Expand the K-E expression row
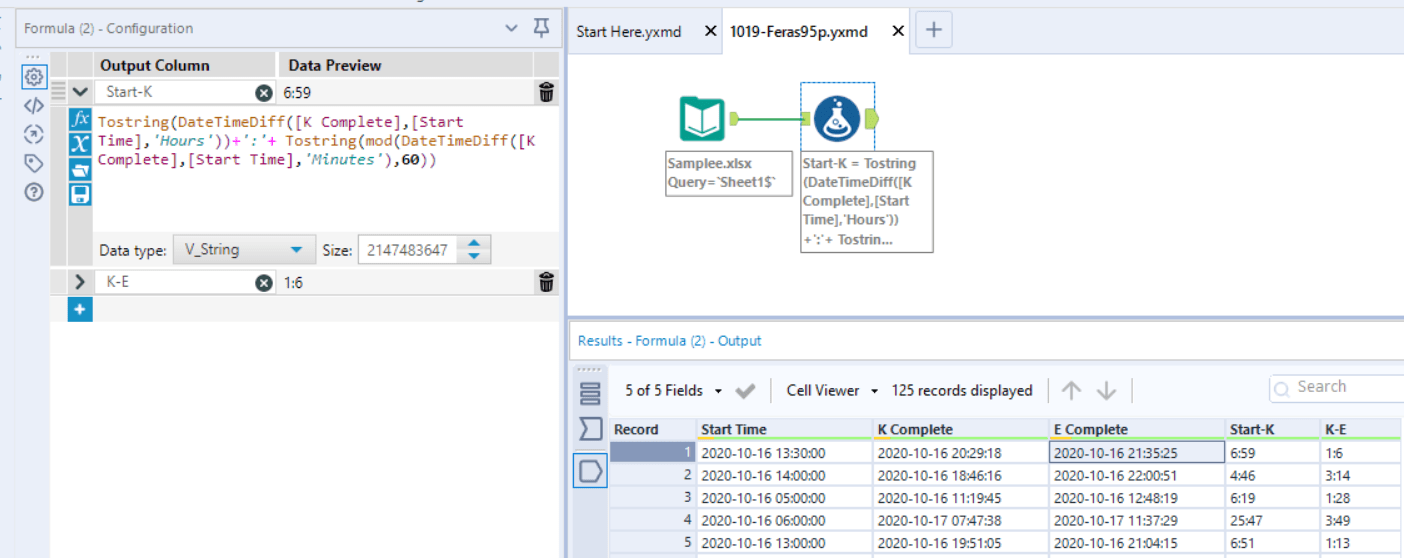Viewport: 1404px width, 558px height. coord(80,282)
